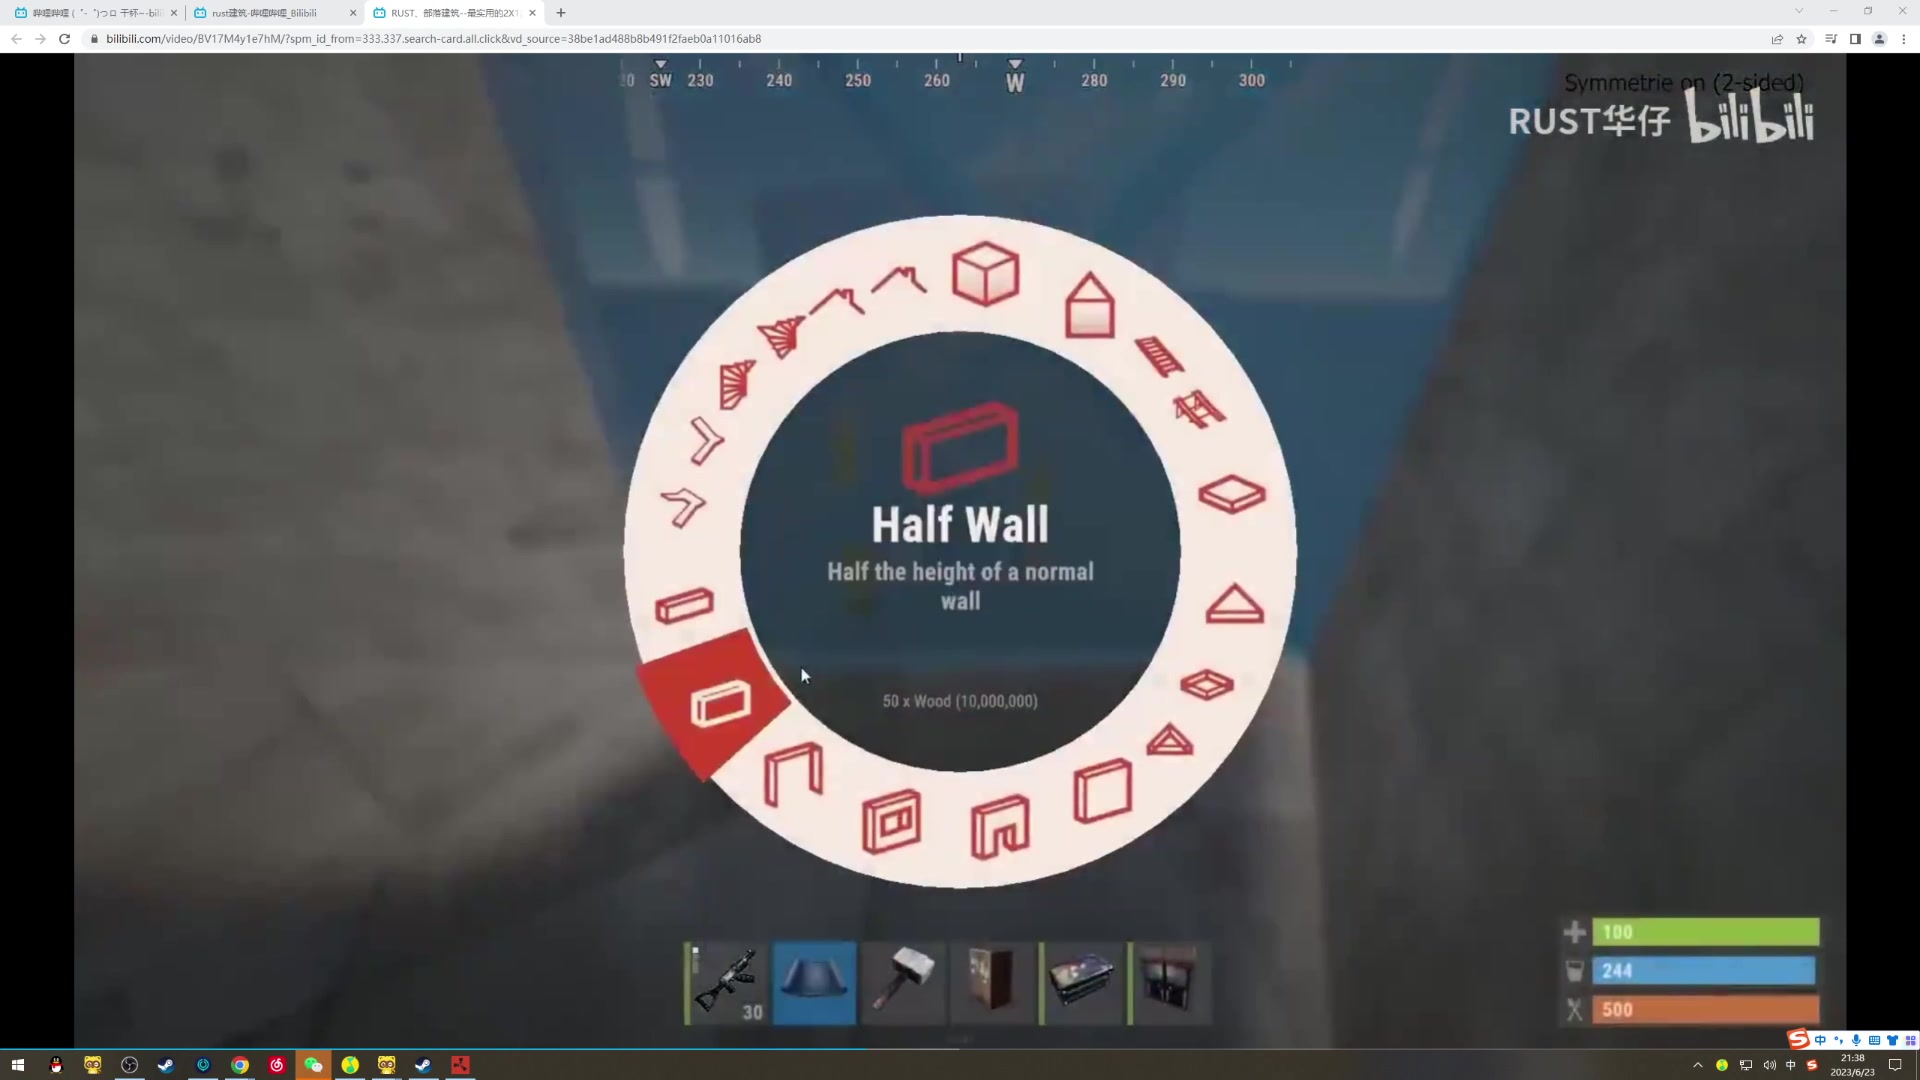Bookmark this page with the star icon
The width and height of the screenshot is (1920, 1080).
pos(1801,39)
